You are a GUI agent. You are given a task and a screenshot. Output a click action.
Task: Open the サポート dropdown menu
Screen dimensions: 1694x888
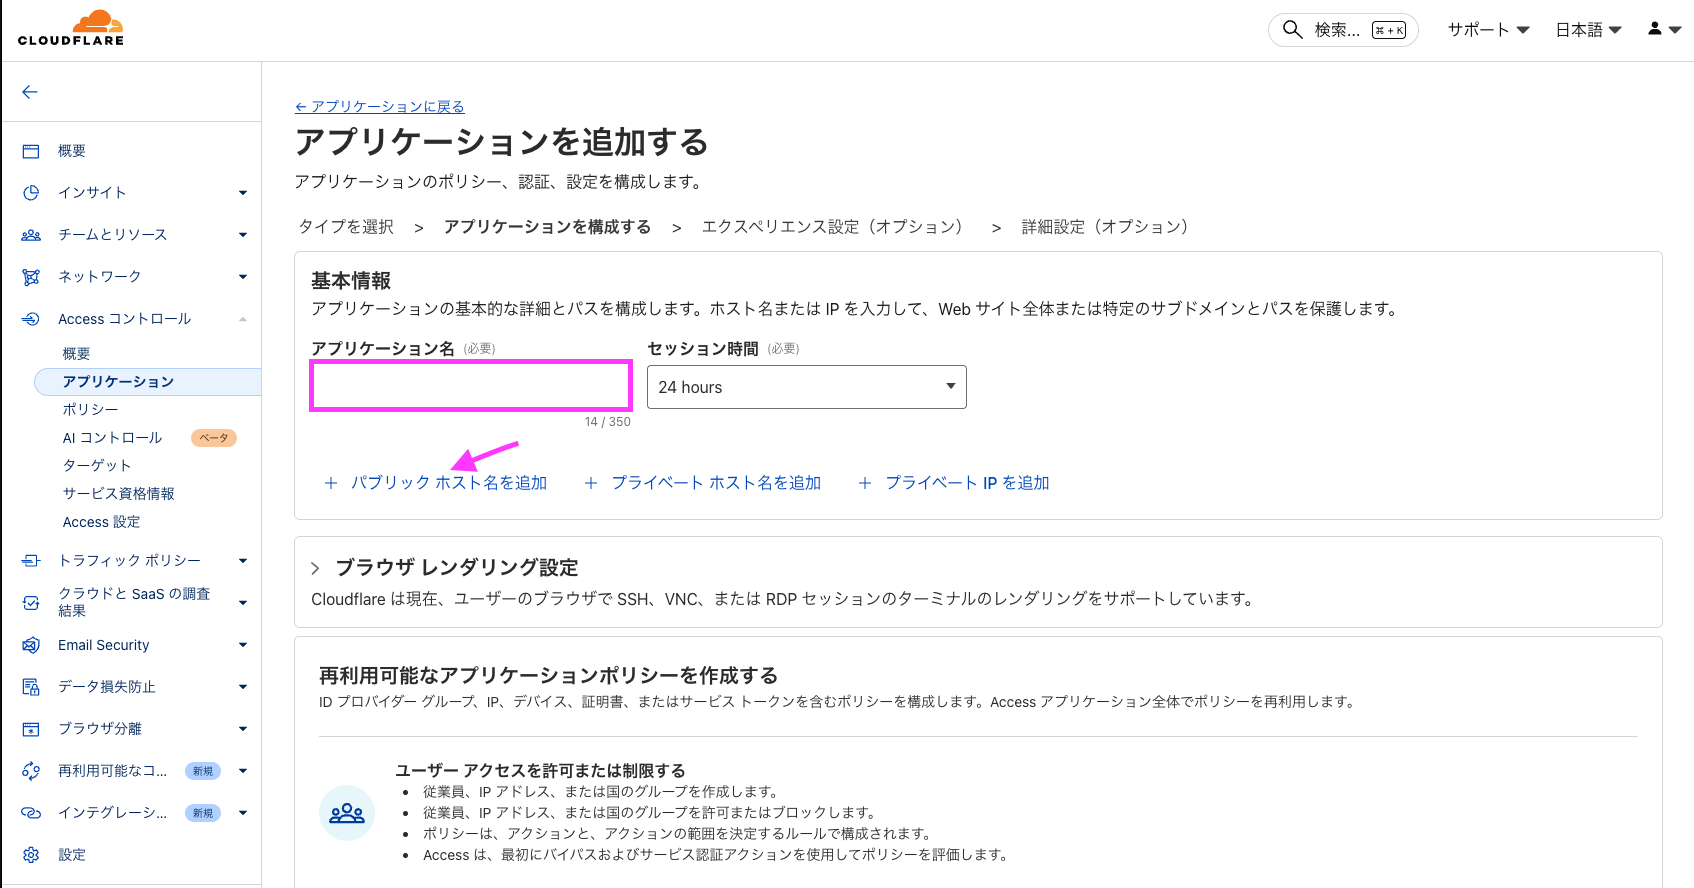[x=1488, y=30]
